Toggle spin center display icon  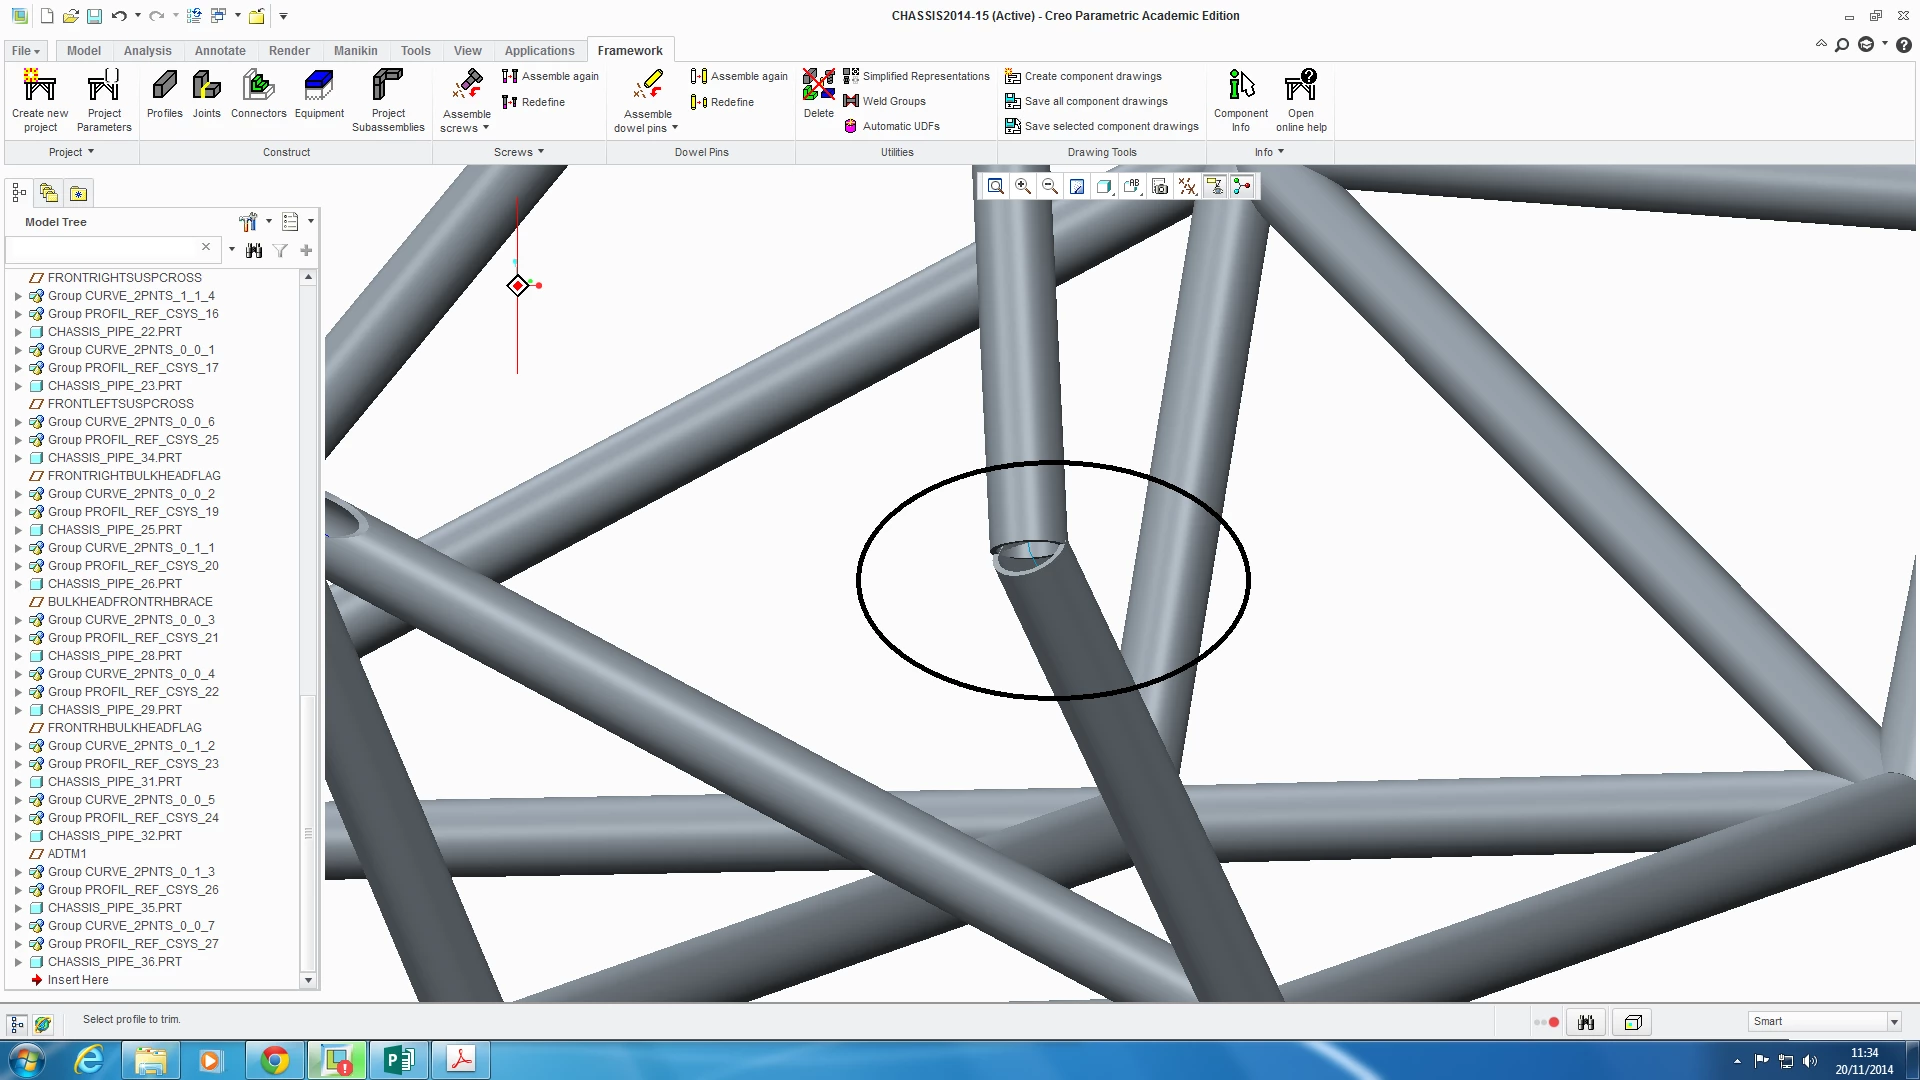pyautogui.click(x=1241, y=187)
